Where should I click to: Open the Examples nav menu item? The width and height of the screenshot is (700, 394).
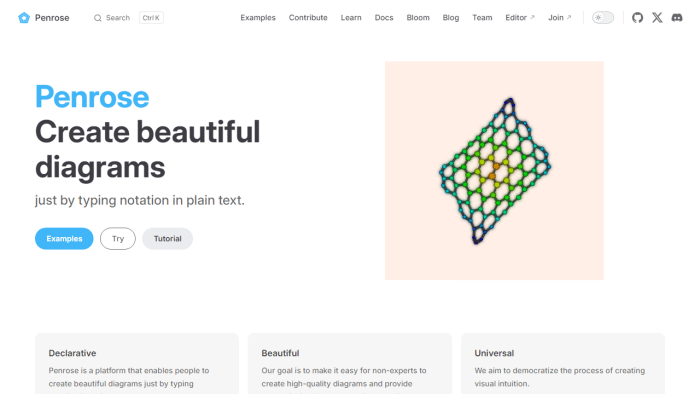258,17
